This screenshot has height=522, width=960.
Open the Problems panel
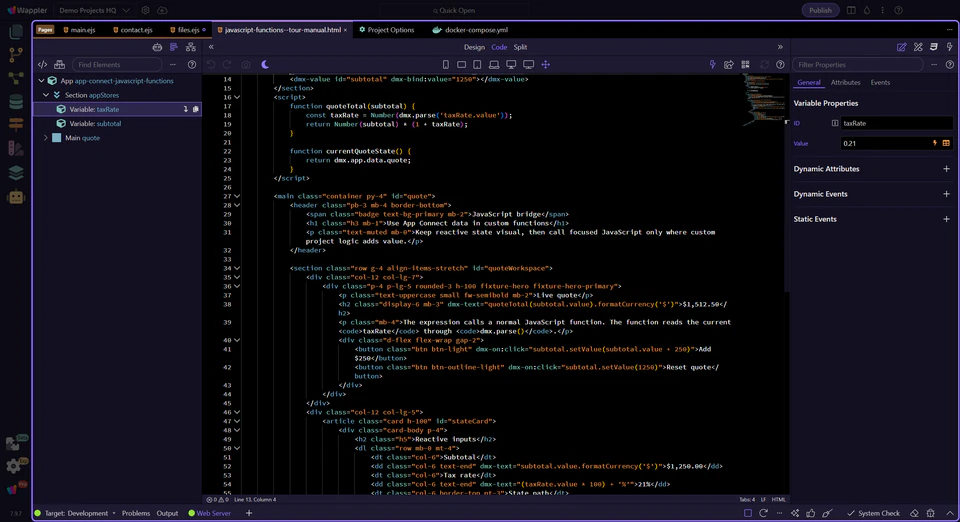tap(136, 513)
